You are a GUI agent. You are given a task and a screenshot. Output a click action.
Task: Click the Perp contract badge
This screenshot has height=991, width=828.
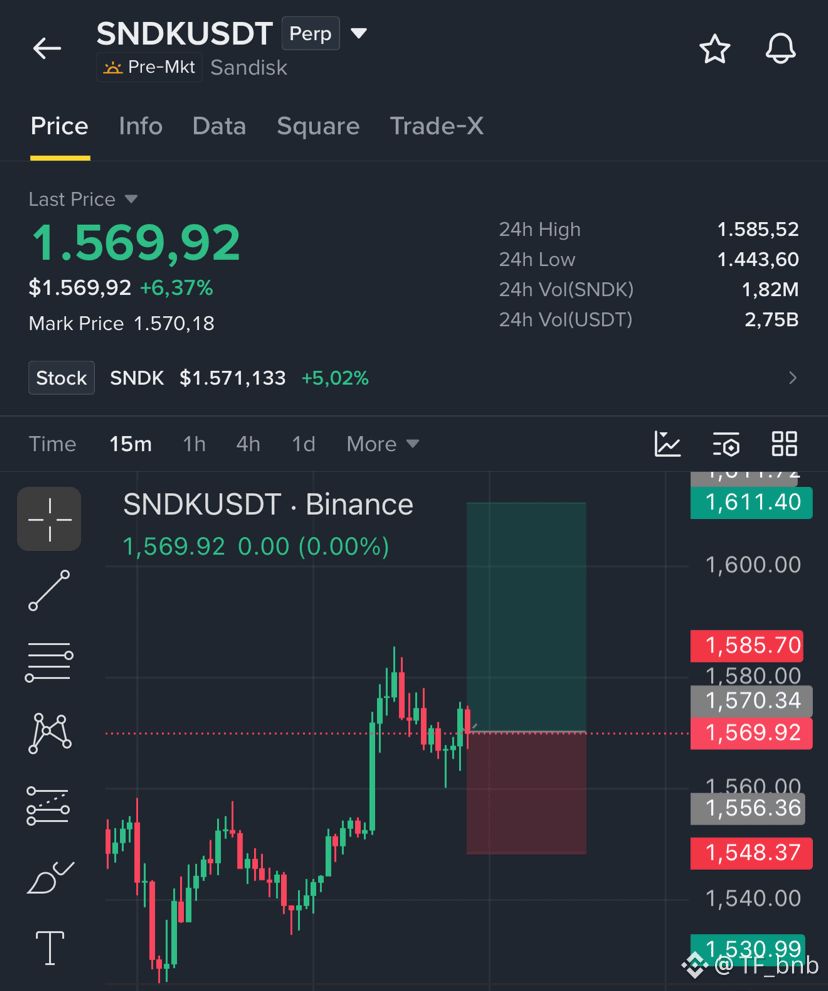coord(310,33)
